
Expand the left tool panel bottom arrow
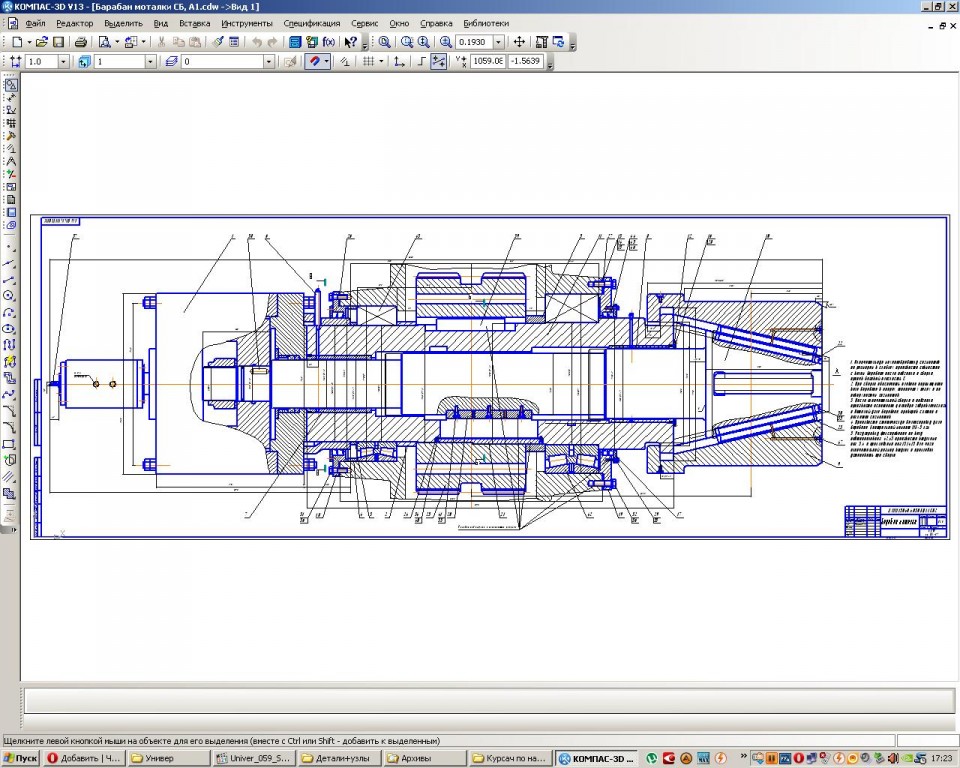13,530
